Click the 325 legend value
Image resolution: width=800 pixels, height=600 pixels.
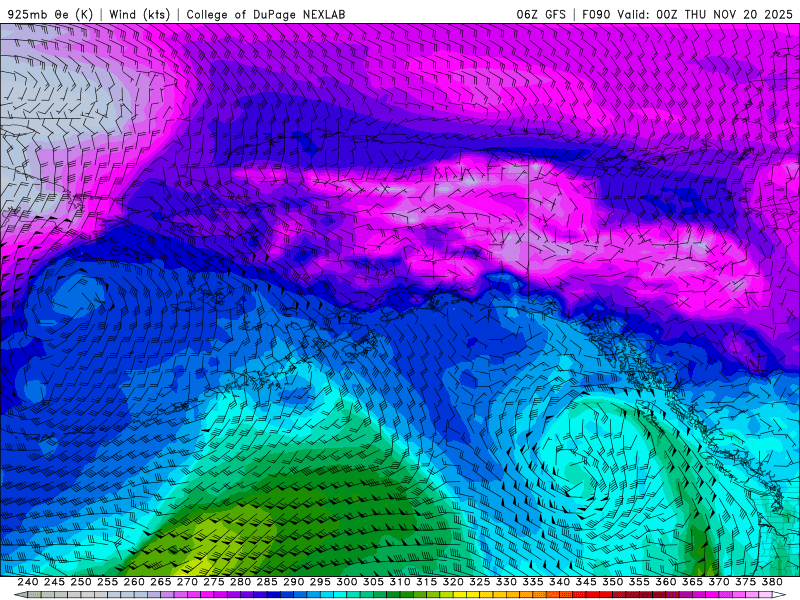pyautogui.click(x=480, y=582)
